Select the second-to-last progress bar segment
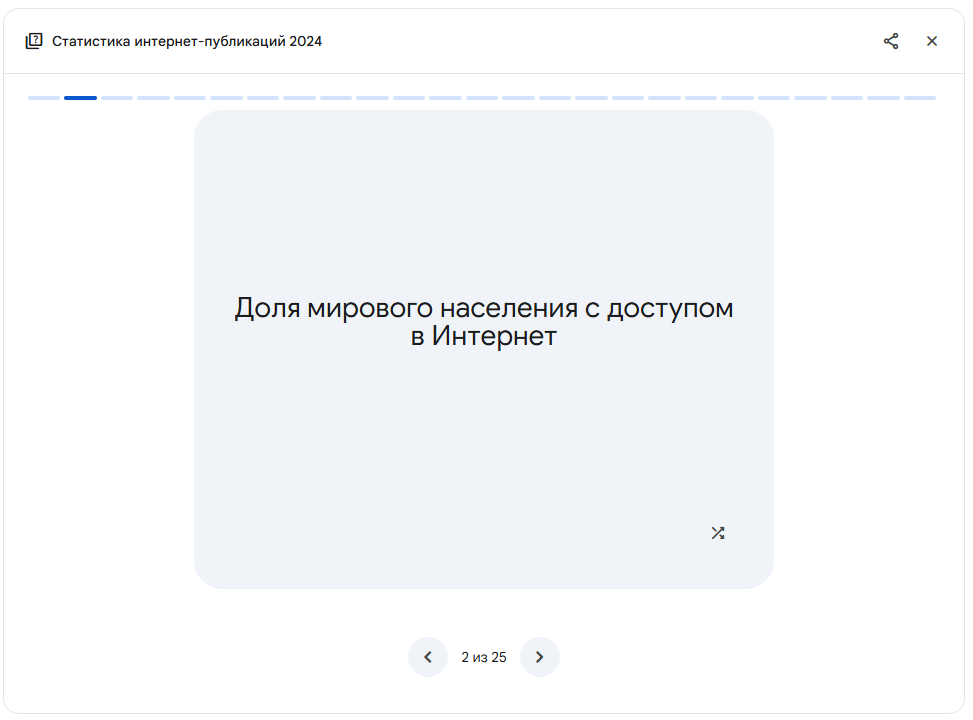The width and height of the screenshot is (973, 720). [883, 98]
